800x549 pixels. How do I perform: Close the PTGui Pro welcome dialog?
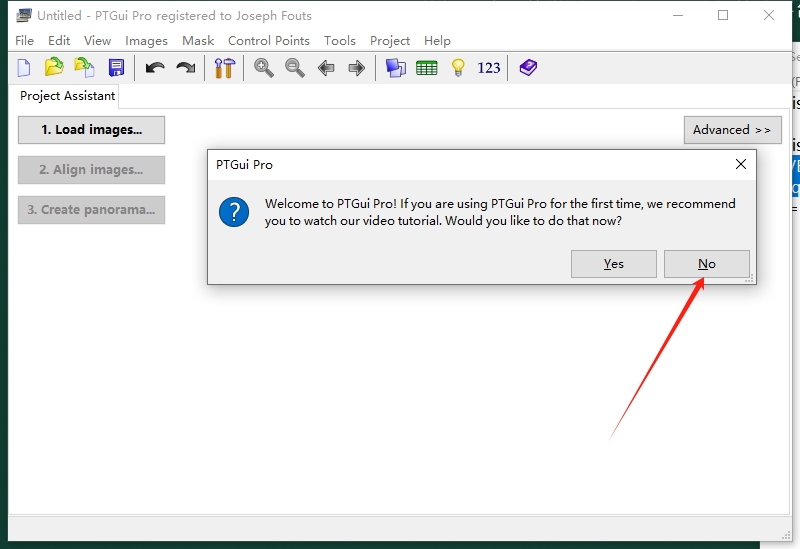[741, 164]
